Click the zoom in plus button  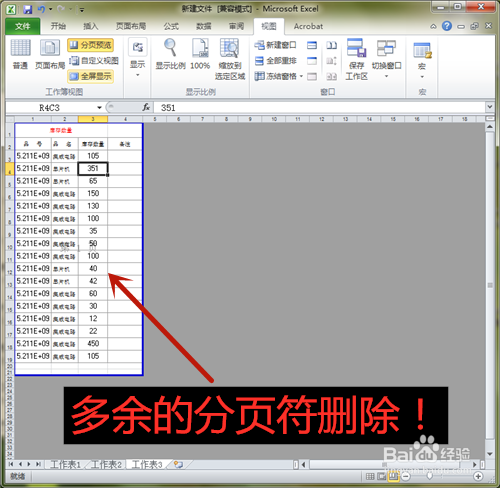tap(478, 477)
